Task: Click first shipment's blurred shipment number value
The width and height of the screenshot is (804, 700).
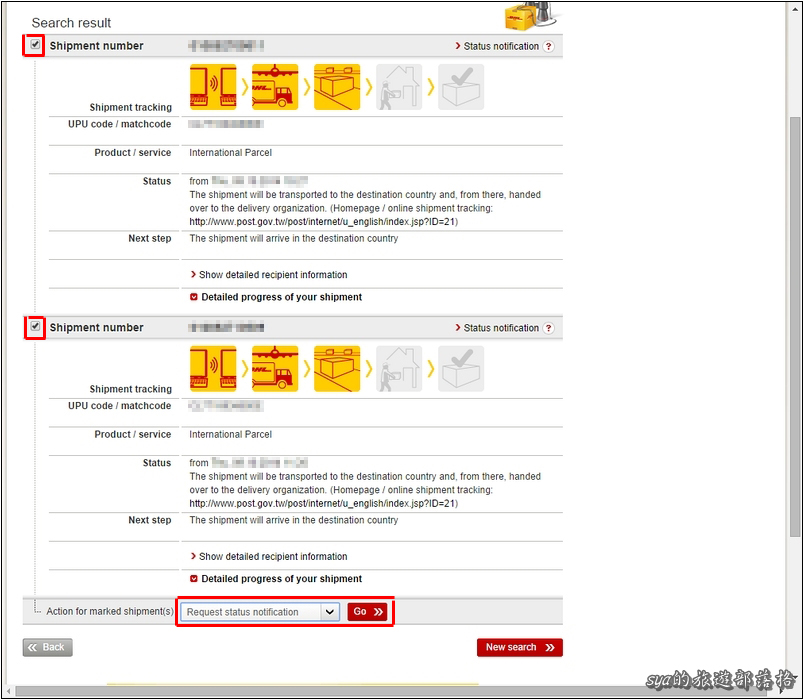Action: (x=226, y=46)
